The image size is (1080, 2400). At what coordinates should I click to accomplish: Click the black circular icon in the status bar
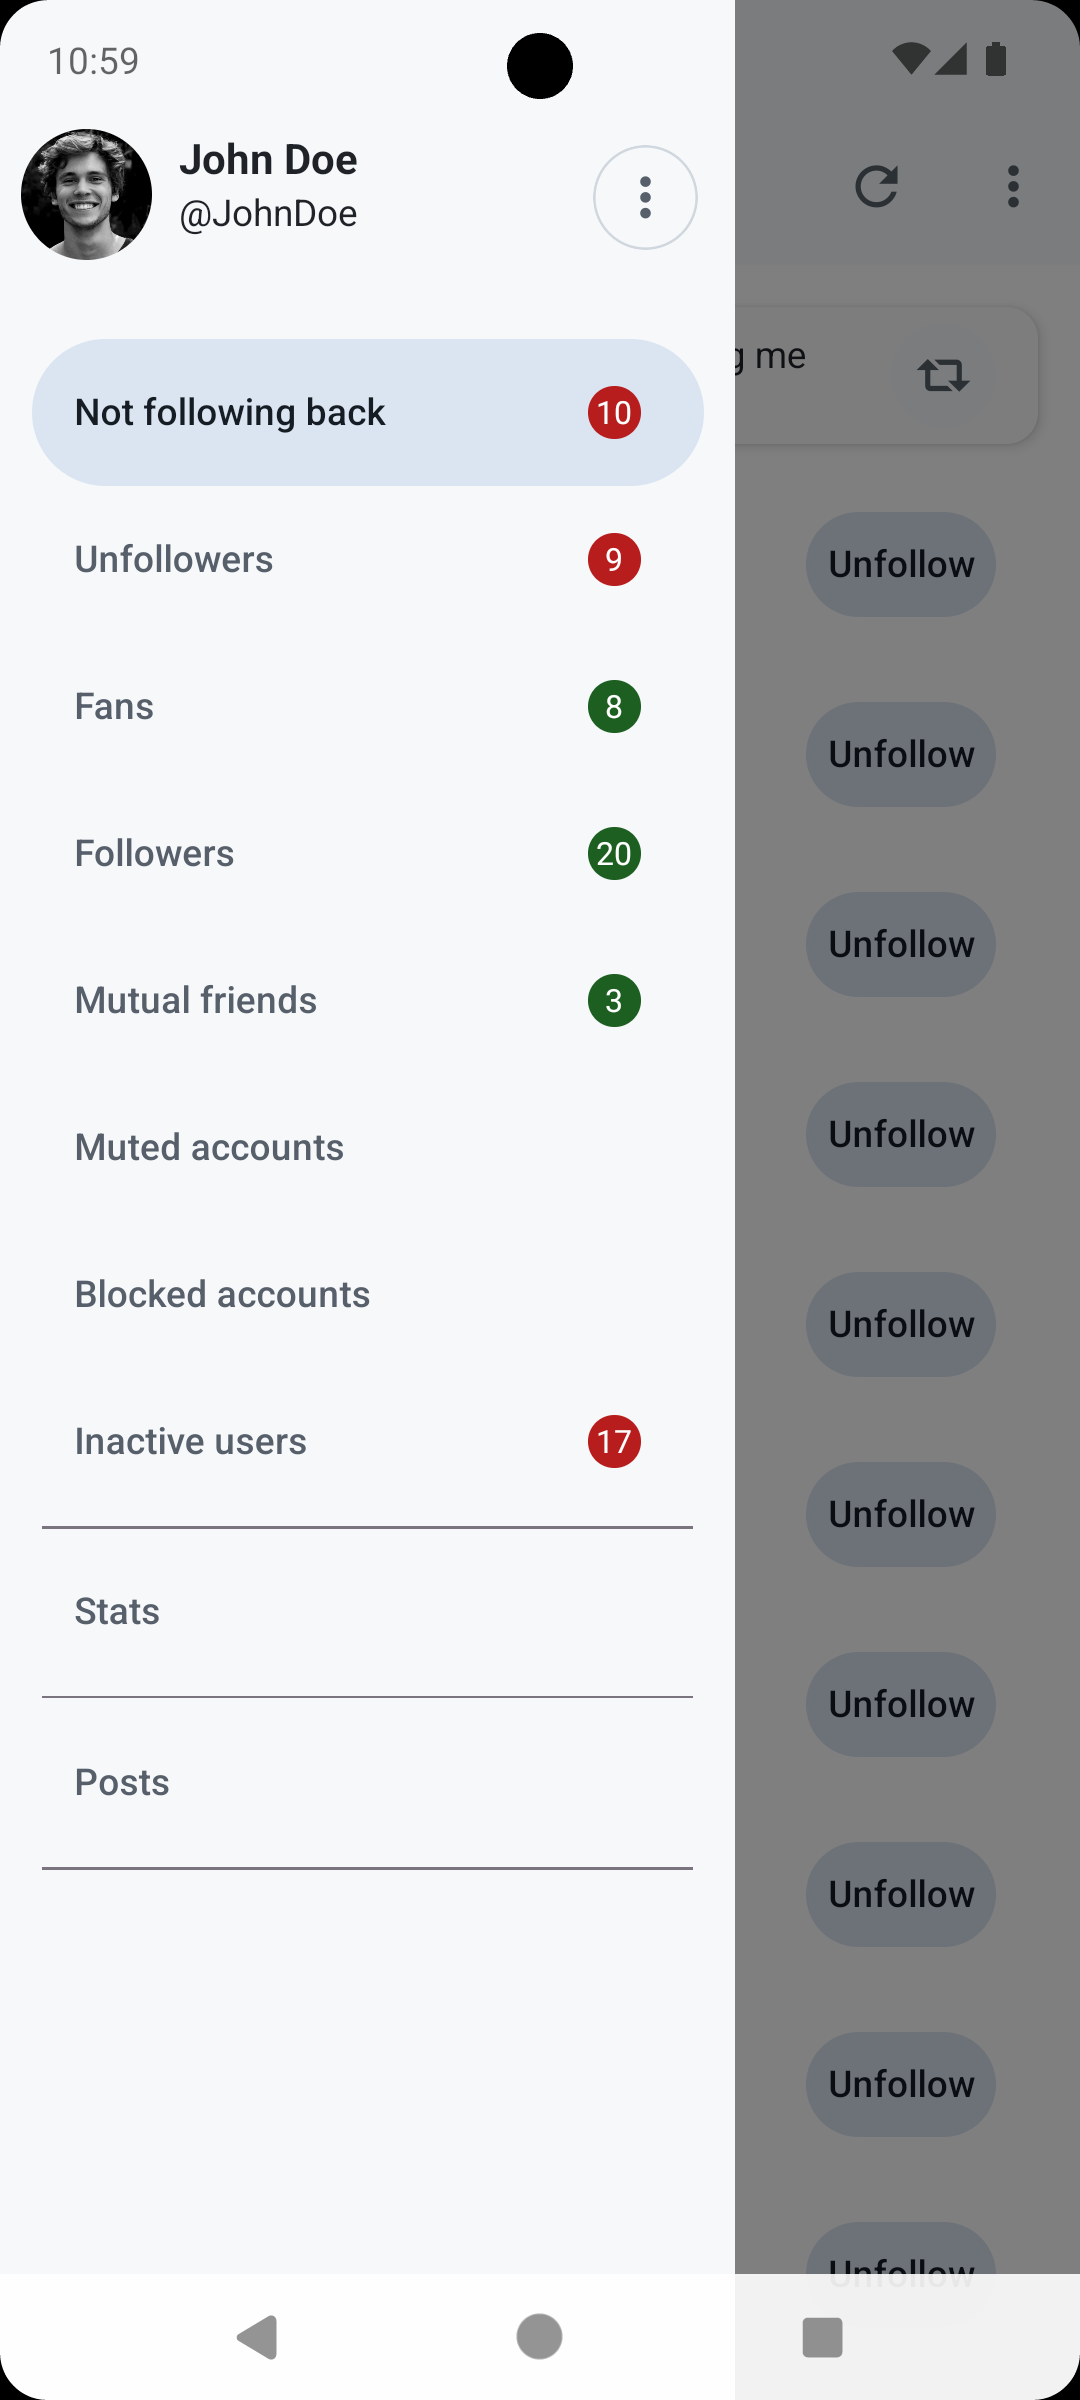point(540,65)
